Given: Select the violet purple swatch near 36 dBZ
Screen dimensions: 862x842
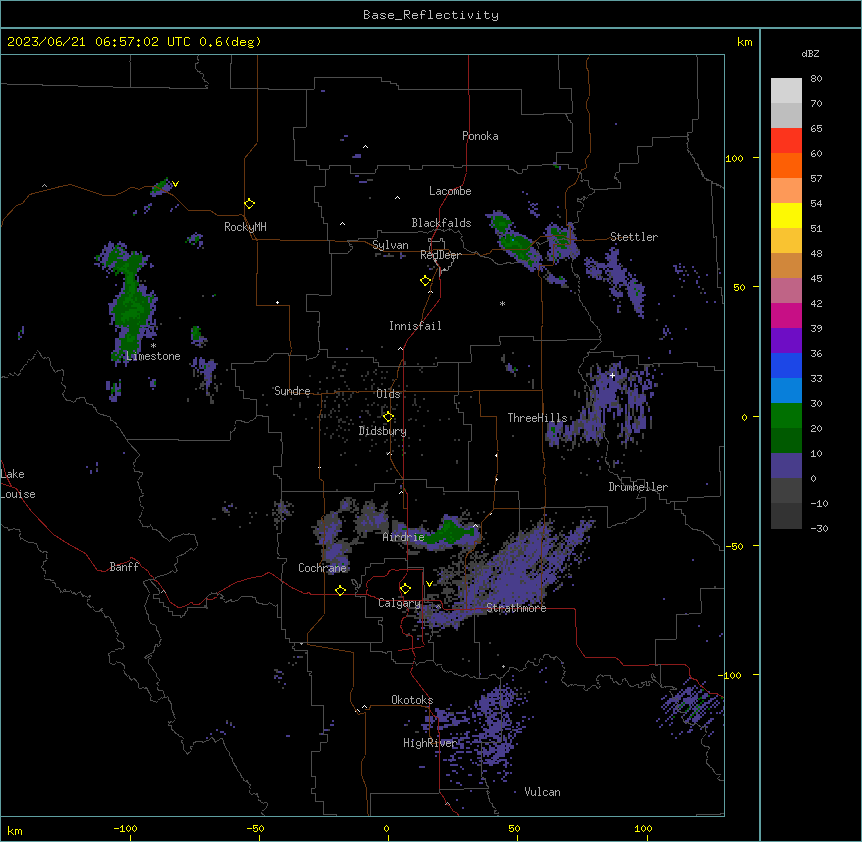Looking at the screenshot, I should click(x=786, y=341).
